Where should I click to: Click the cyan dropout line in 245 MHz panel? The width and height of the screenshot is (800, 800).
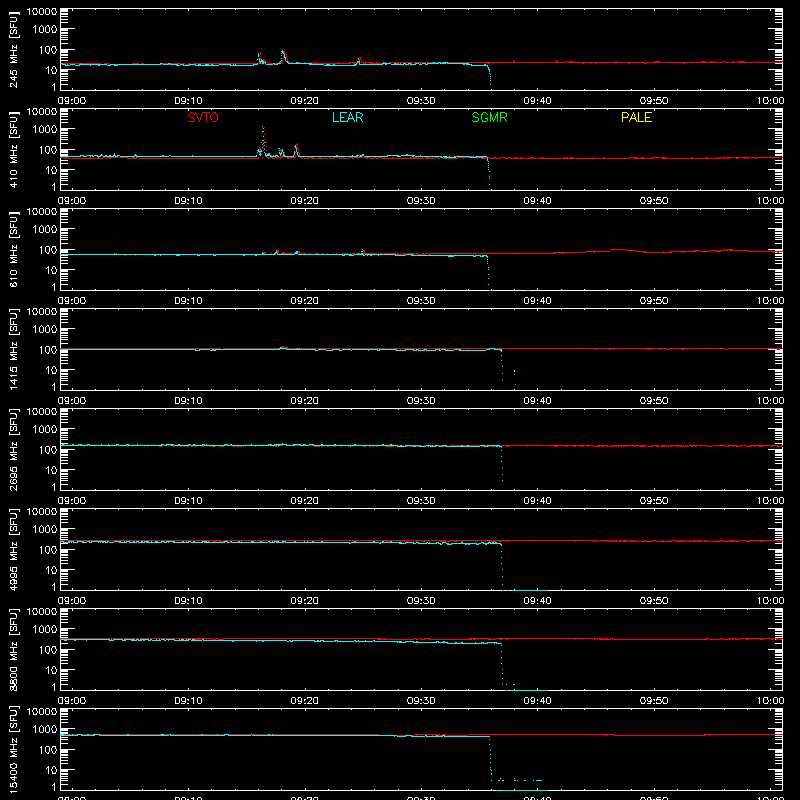(489, 76)
